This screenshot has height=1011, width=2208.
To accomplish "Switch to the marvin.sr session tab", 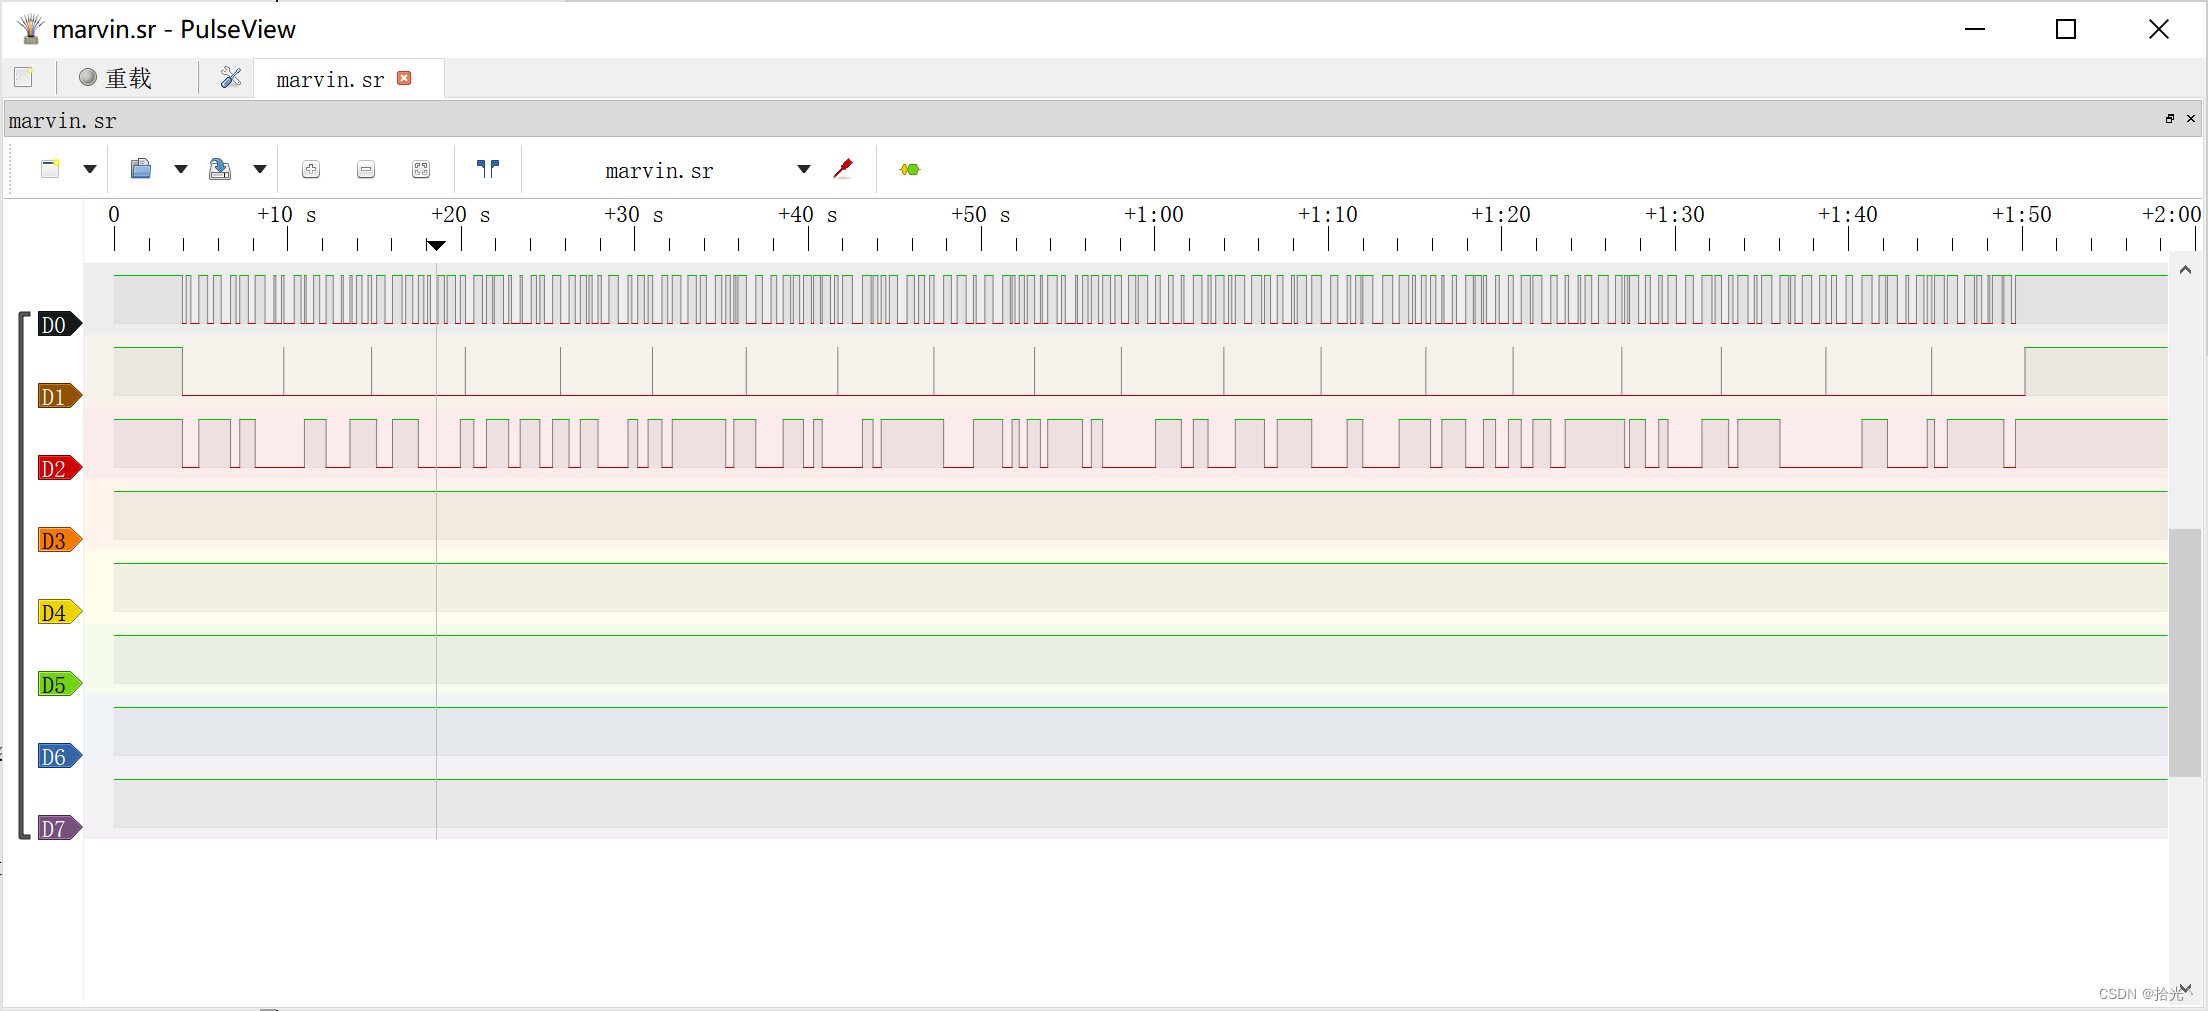I will pyautogui.click(x=330, y=79).
